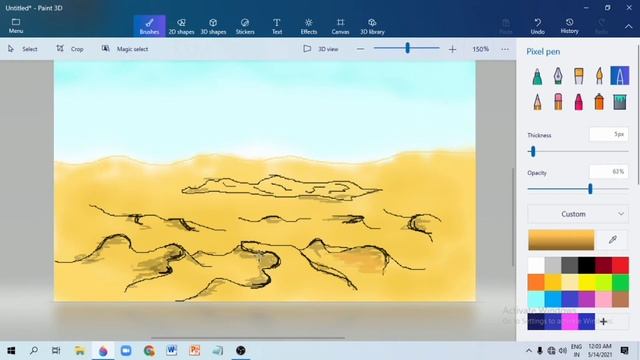640x360 pixels.
Task: Select the Calligraphy pen brush
Action: 558,76
